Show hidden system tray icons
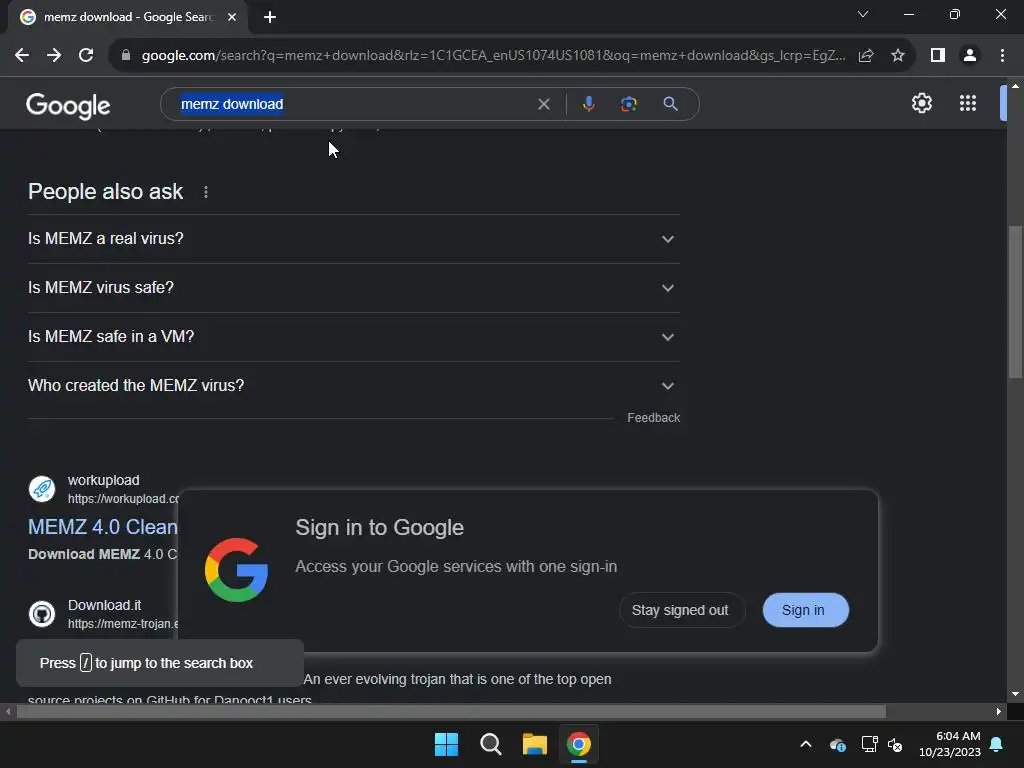 [x=806, y=744]
